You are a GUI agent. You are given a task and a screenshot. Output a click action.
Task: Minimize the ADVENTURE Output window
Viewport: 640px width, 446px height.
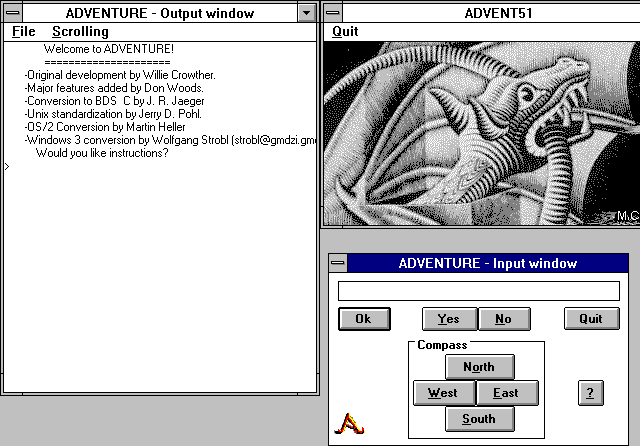pyautogui.click(x=307, y=13)
